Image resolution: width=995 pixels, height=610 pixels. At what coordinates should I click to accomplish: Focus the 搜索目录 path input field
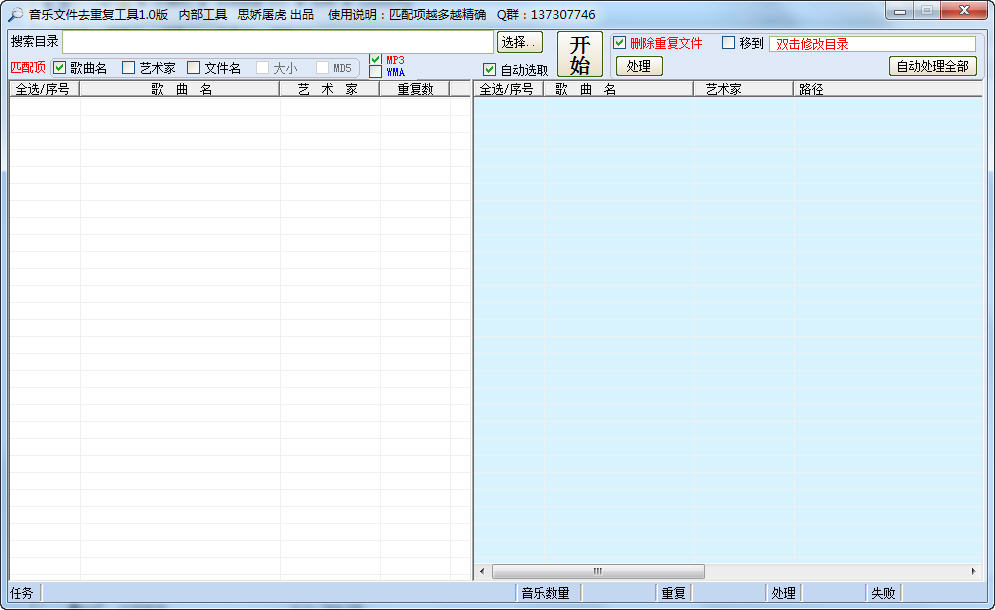[x=278, y=42]
